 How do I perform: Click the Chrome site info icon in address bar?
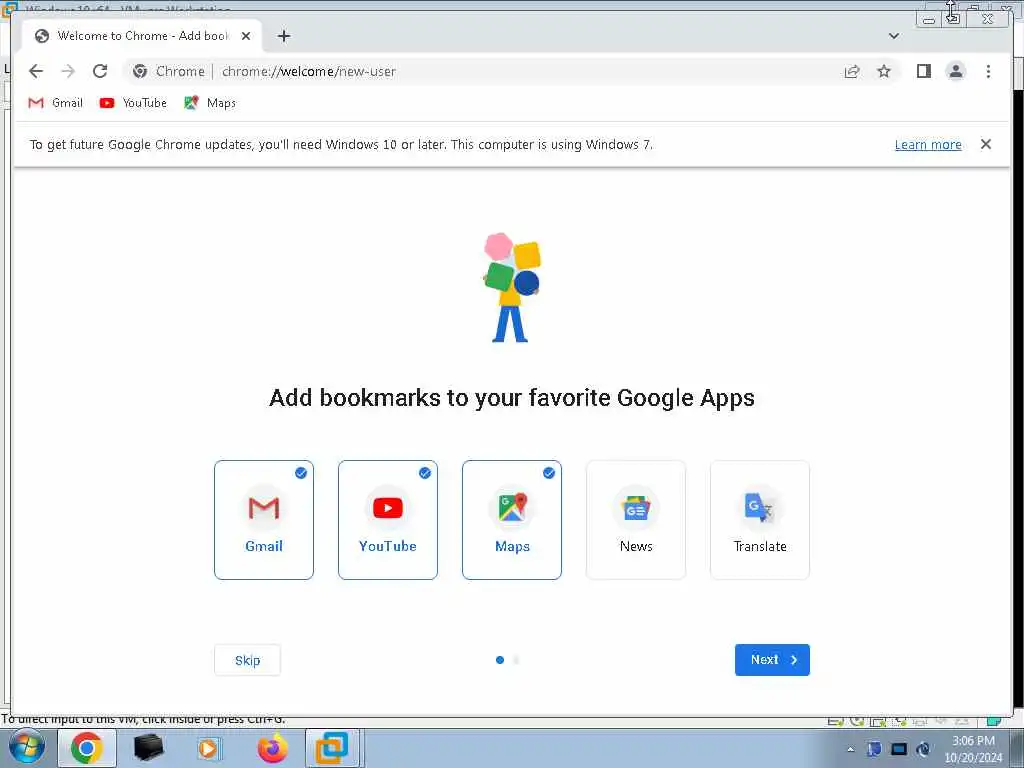(x=140, y=71)
